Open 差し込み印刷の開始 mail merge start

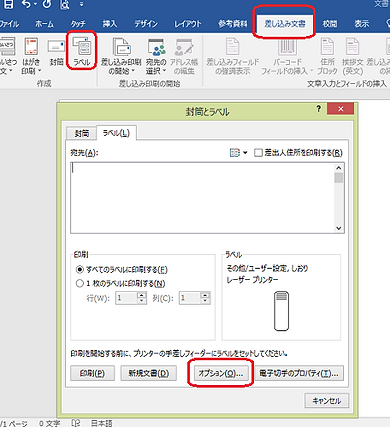(121, 55)
